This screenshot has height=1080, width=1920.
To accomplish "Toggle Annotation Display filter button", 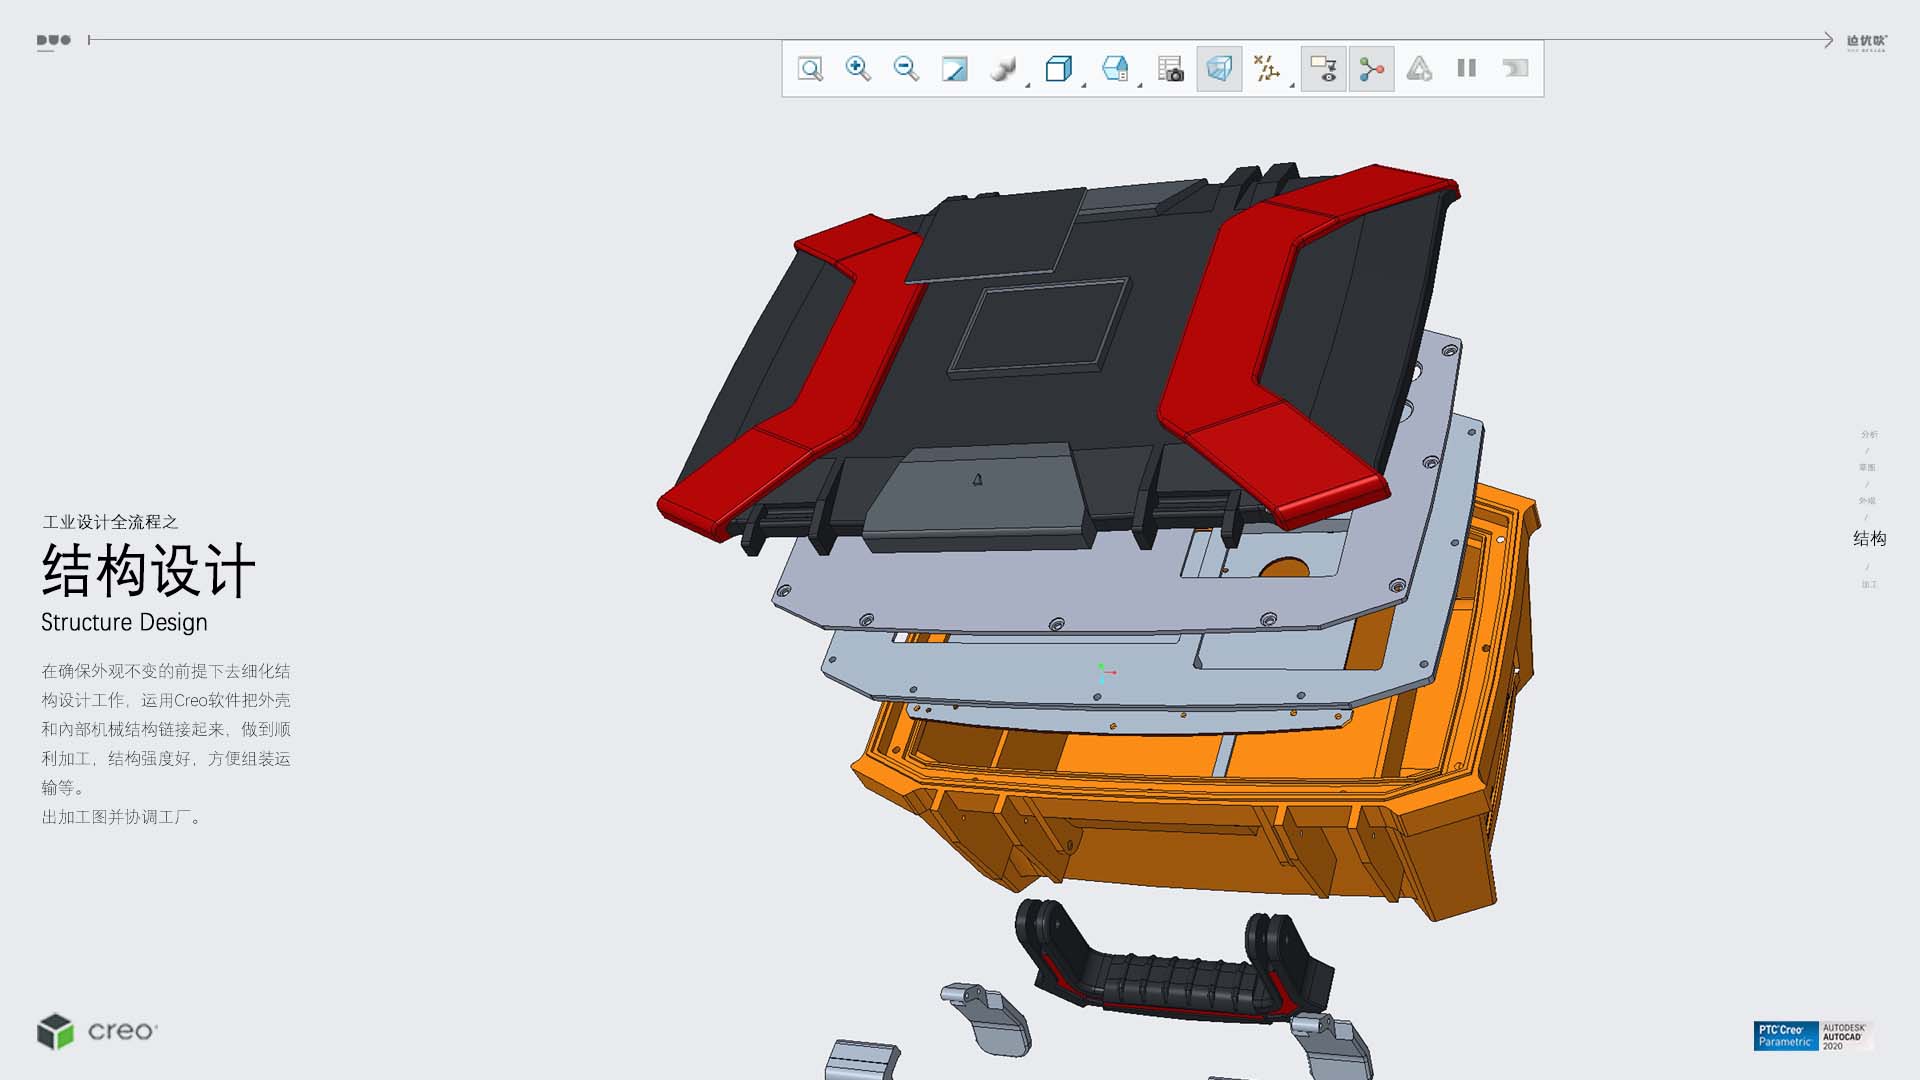I will 1323,69.
